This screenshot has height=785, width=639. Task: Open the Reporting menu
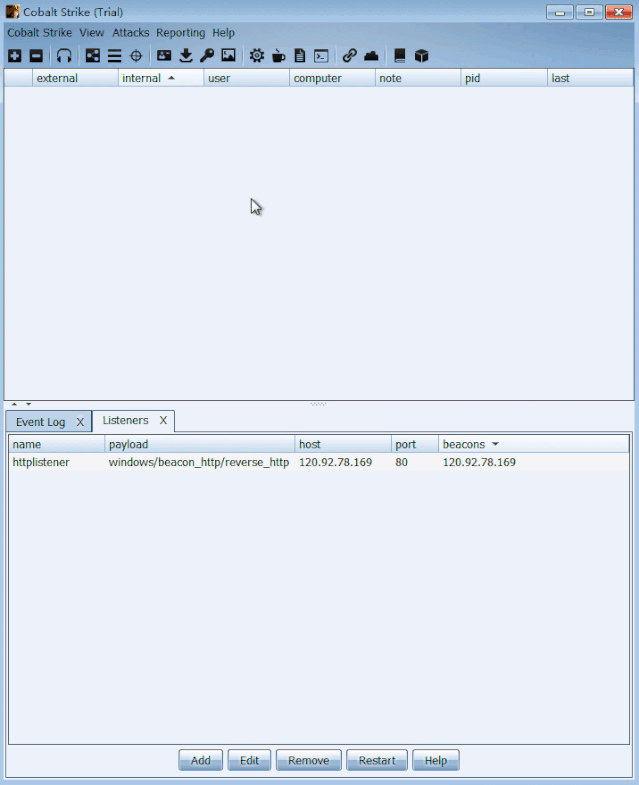[180, 33]
